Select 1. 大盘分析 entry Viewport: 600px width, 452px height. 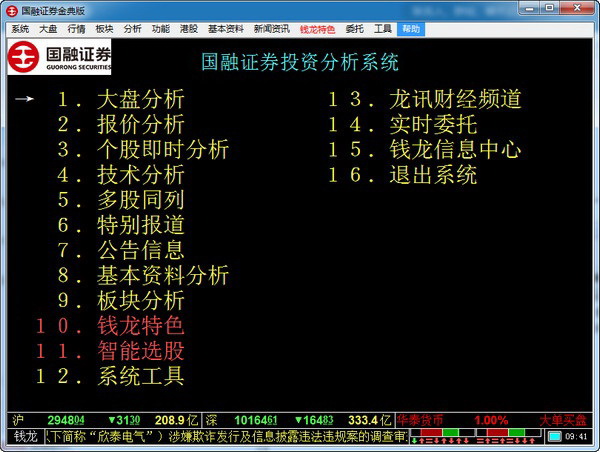[x=121, y=99]
